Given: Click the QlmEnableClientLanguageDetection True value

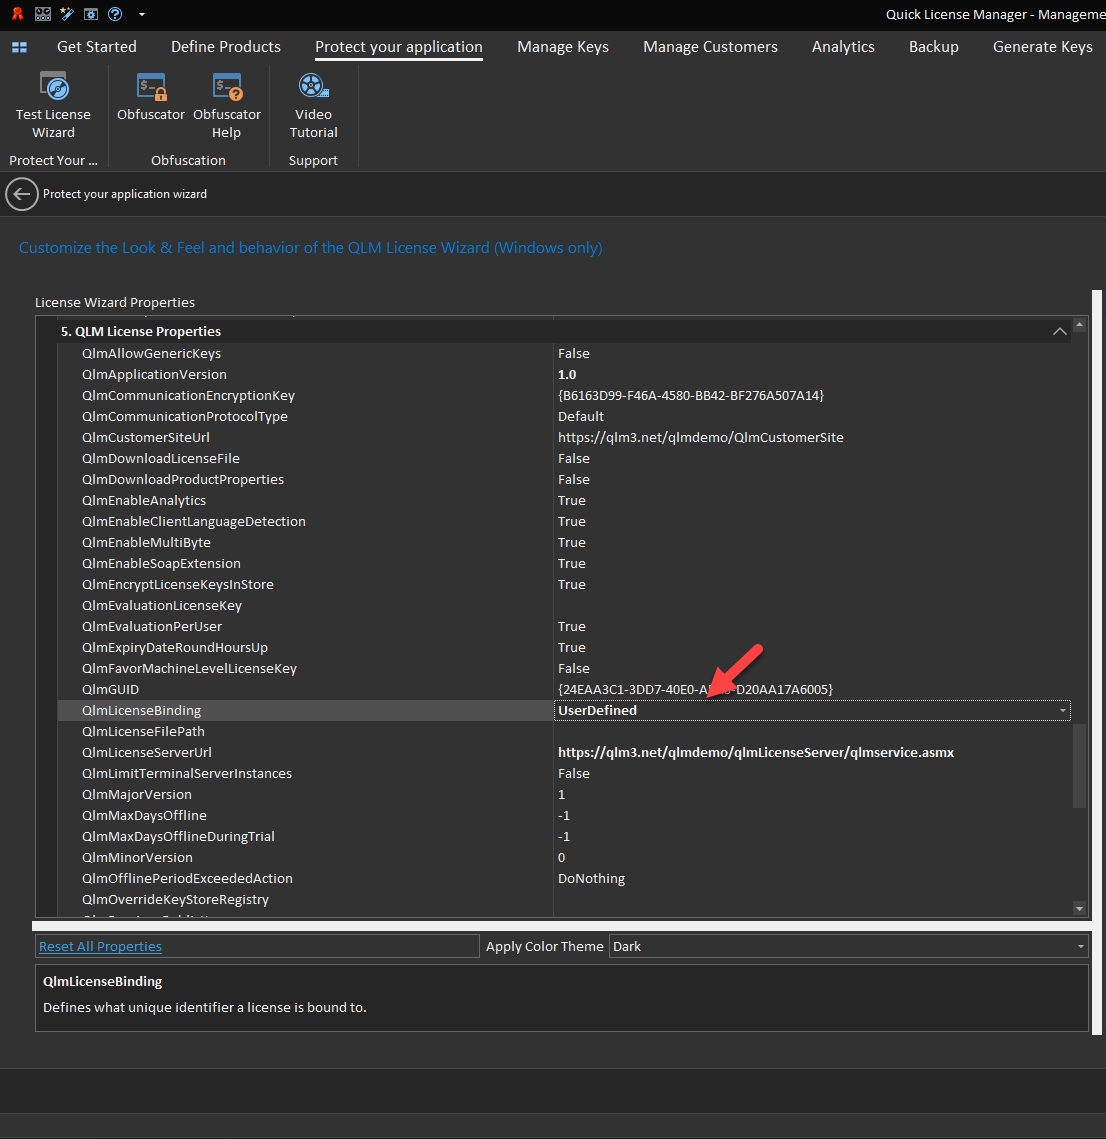Looking at the screenshot, I should click(x=572, y=522).
